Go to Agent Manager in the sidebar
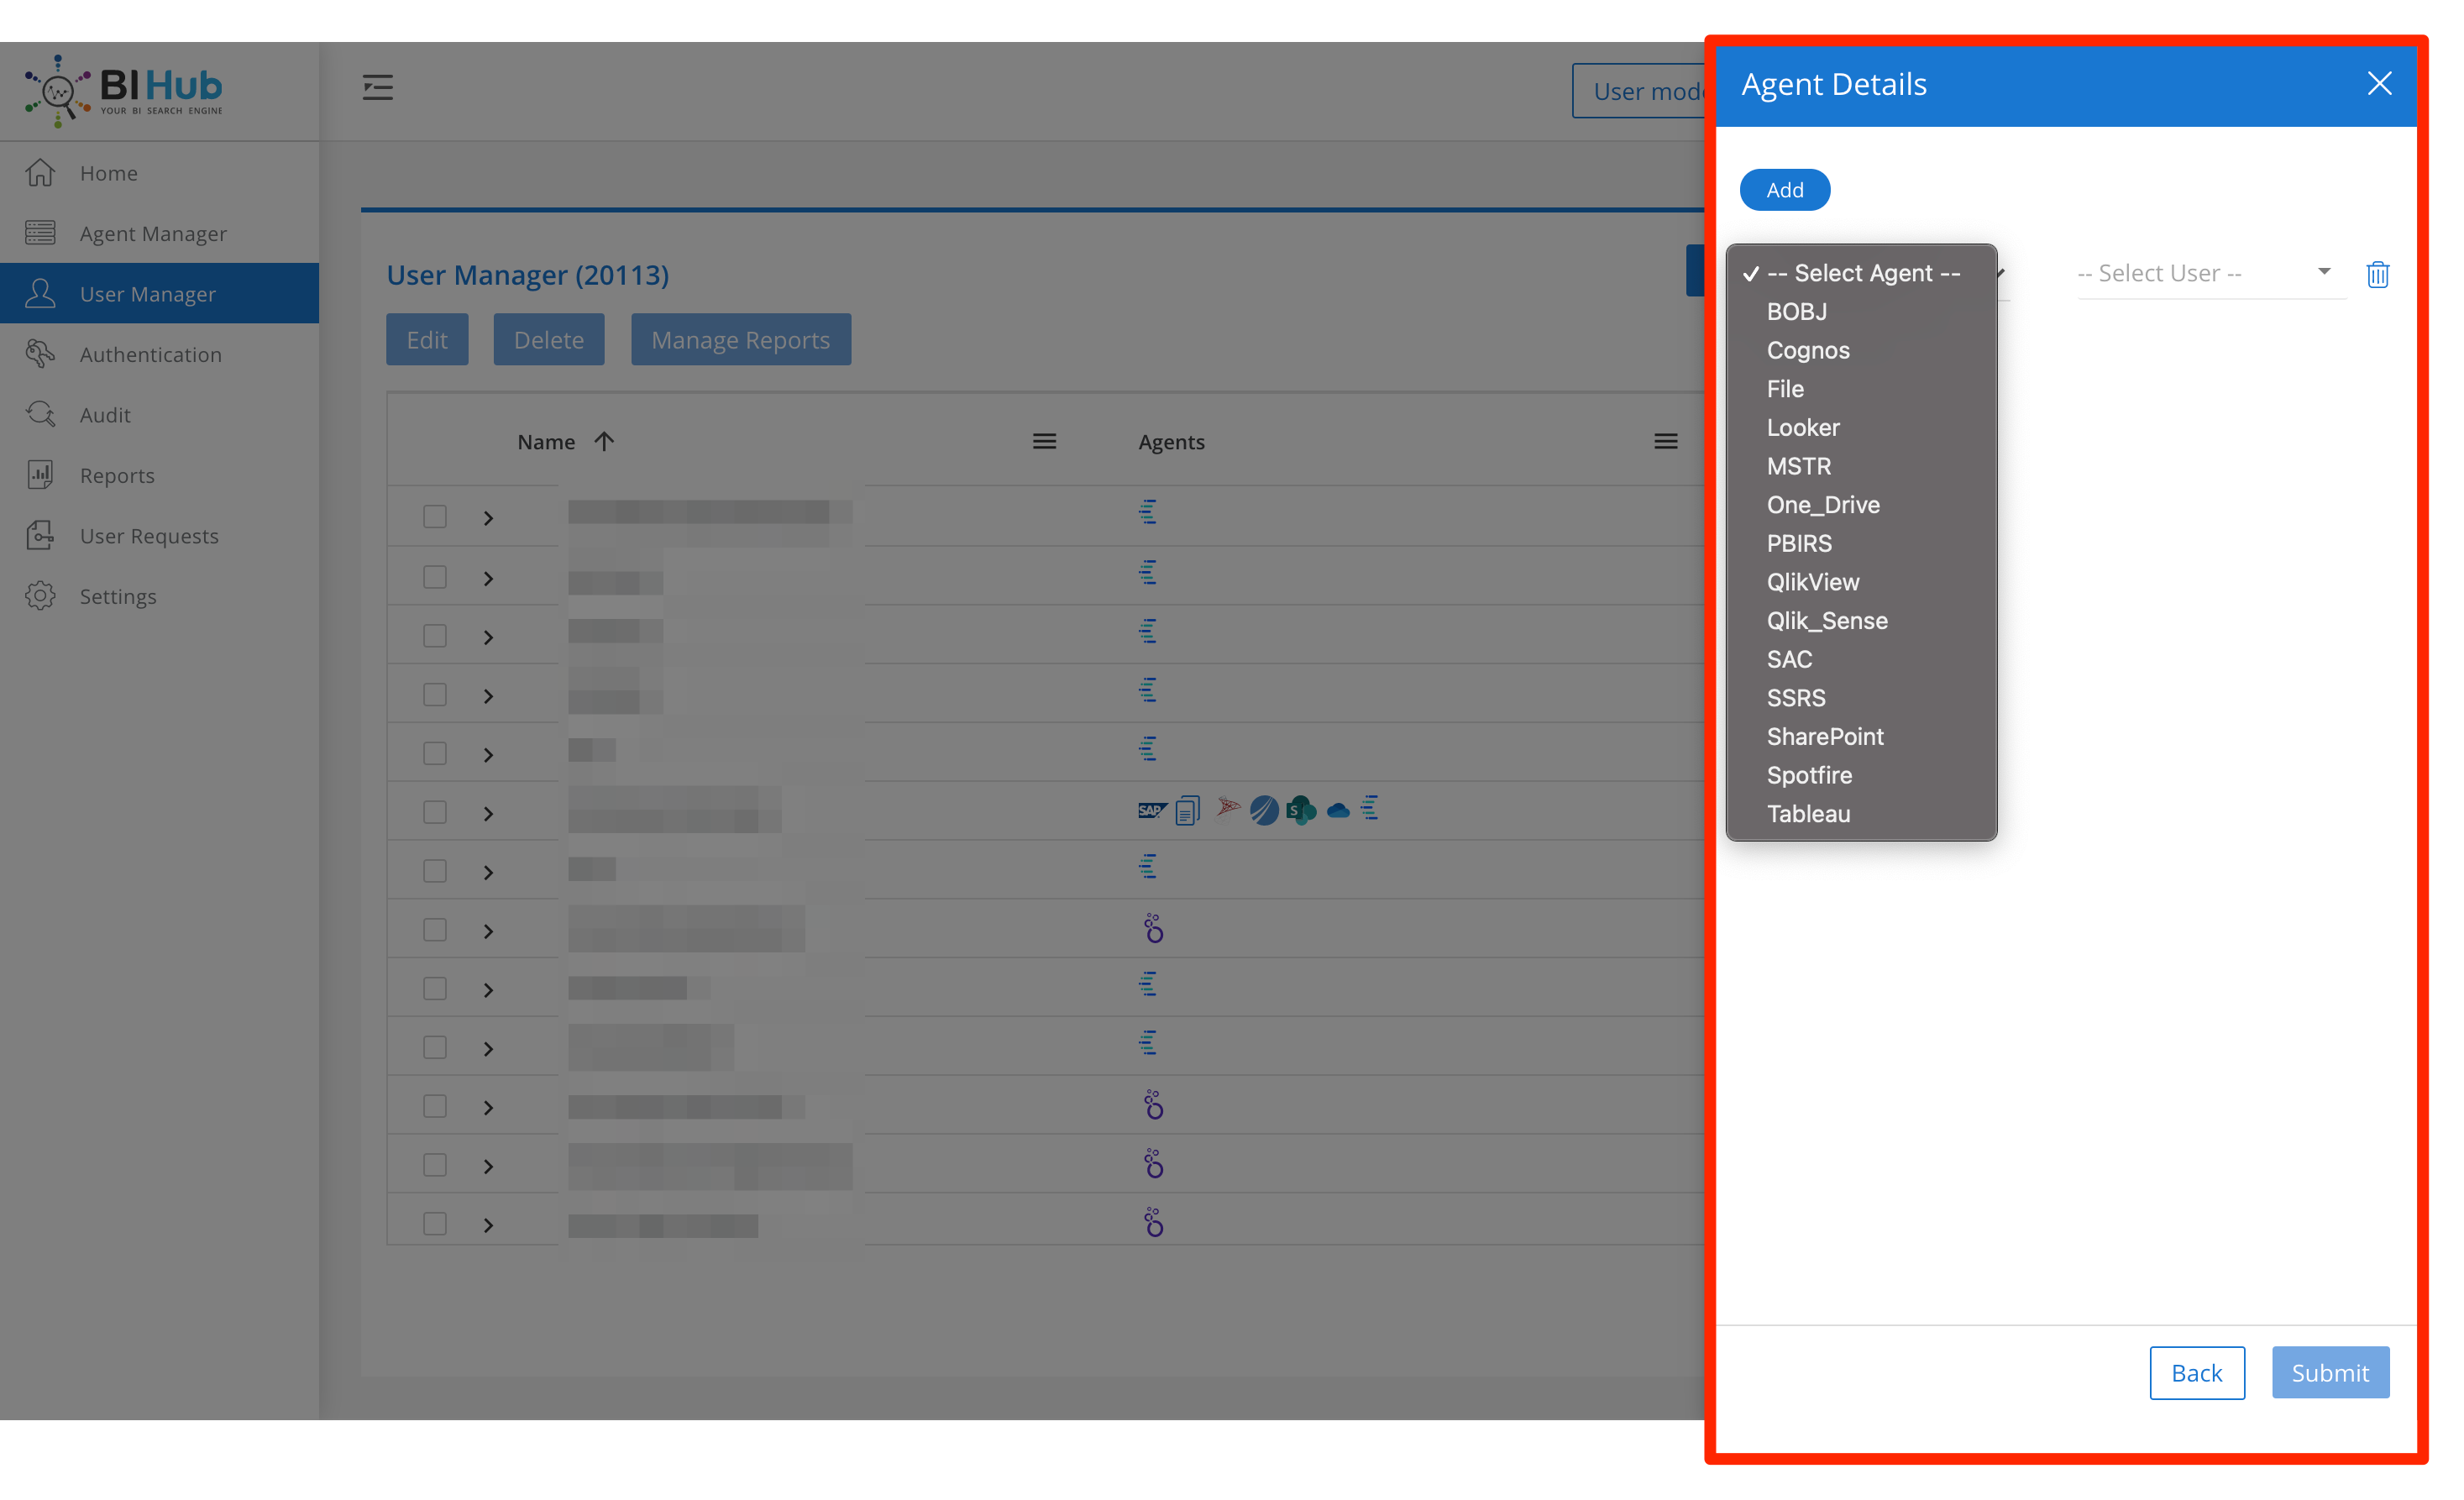The width and height of the screenshot is (2464, 1500). point(159,233)
